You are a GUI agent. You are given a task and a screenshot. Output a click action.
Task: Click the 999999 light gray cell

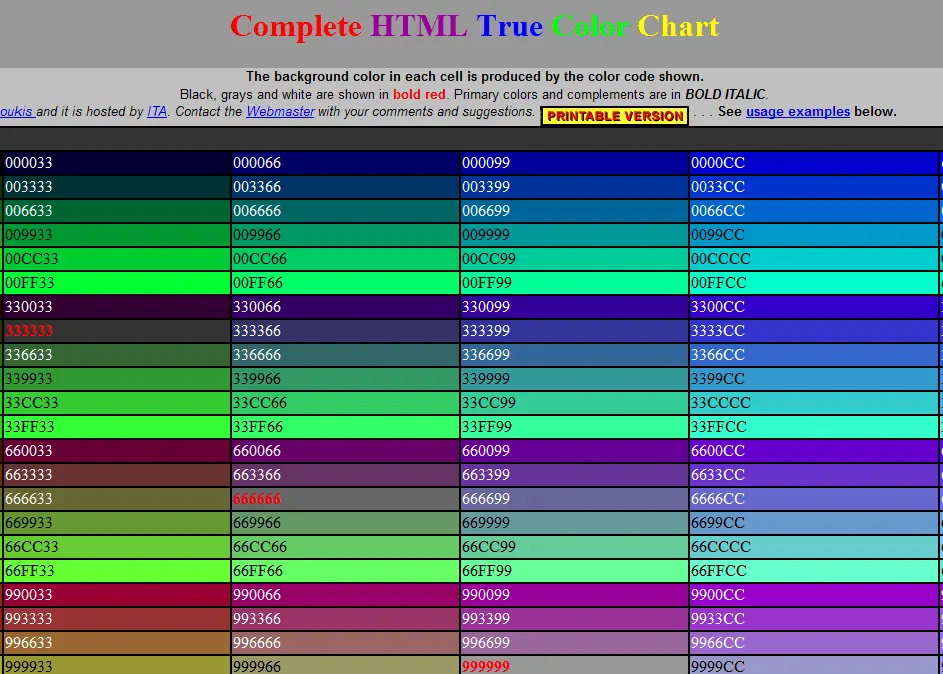pyautogui.click(x=574, y=665)
